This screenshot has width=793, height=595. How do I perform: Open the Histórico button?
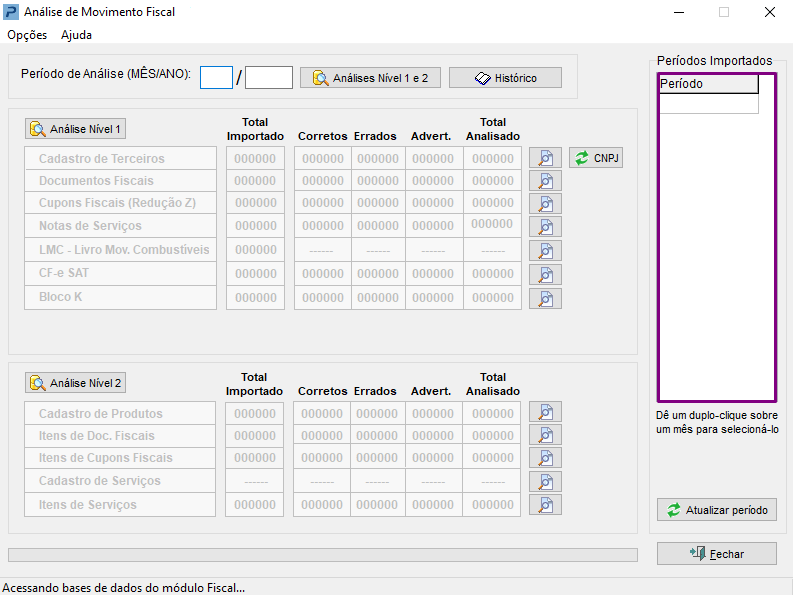pos(505,78)
